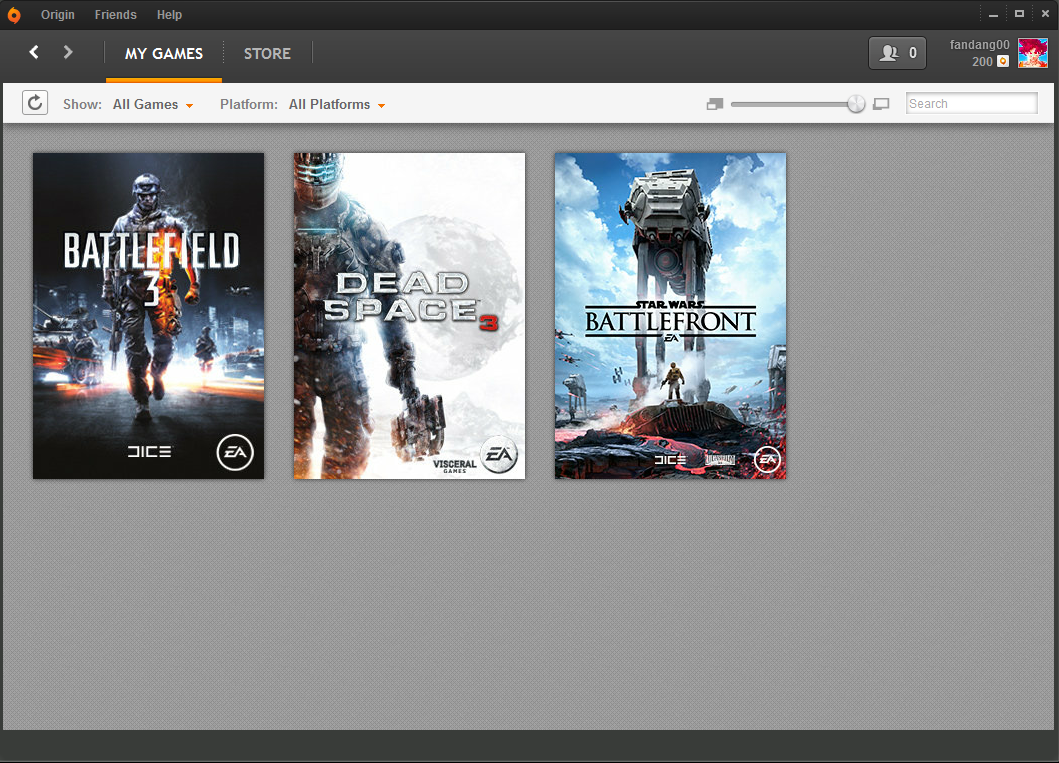Image resolution: width=1059 pixels, height=763 pixels.
Task: Select the Star Wars Battlefront tile
Action: coord(670,316)
